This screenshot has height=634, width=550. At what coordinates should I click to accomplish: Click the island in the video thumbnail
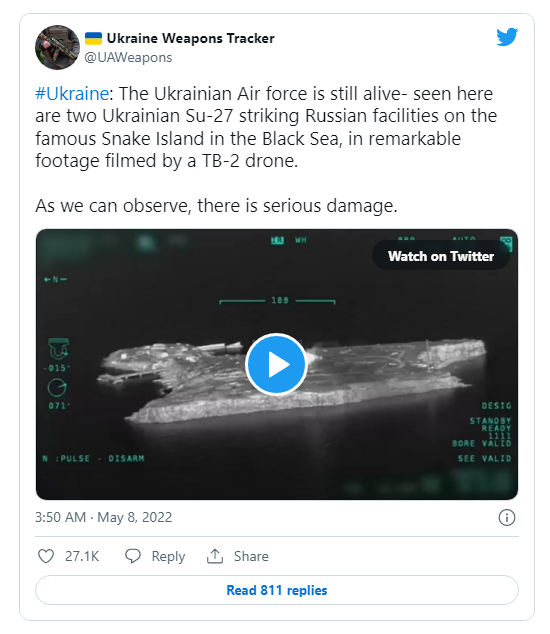coord(291,380)
